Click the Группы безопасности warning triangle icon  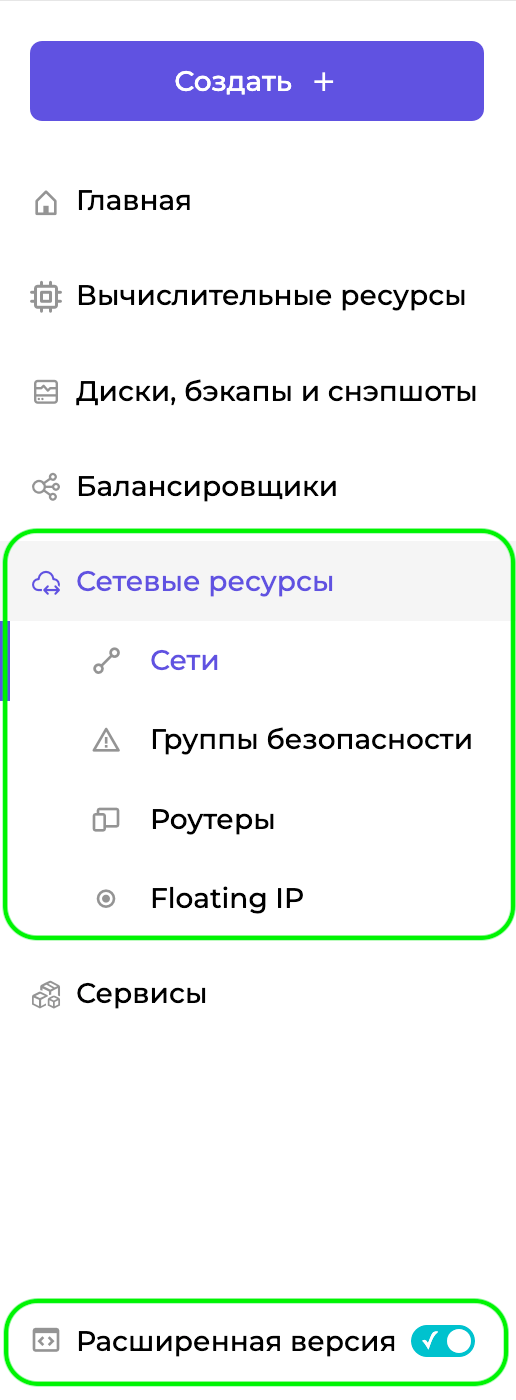pos(105,741)
